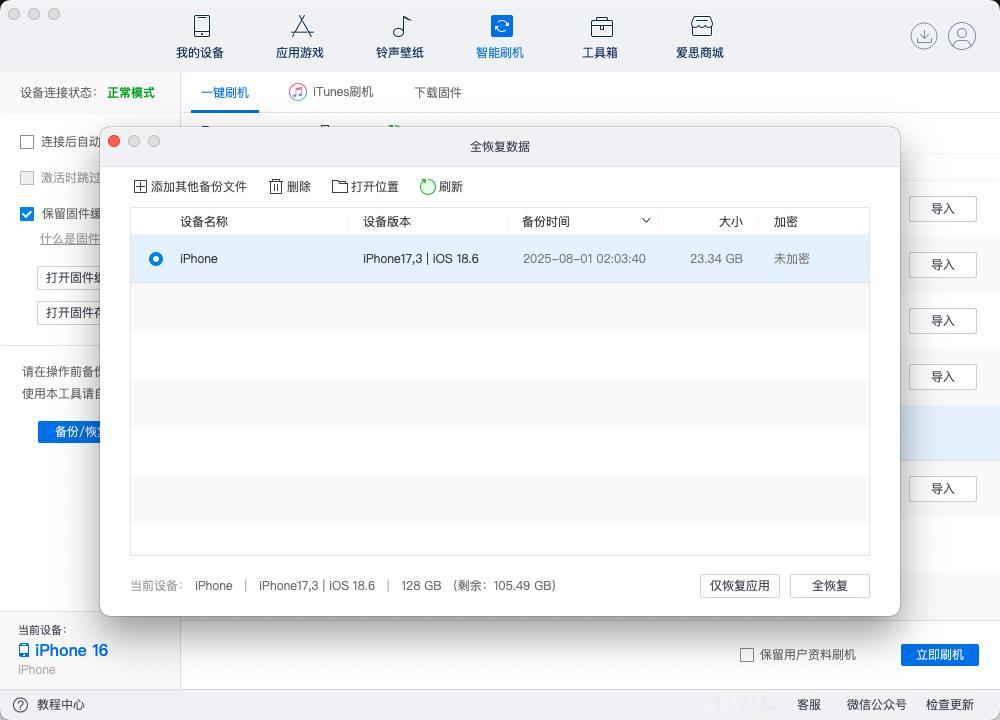
Task: Sort by 备份时间 column arrow
Action: [646, 221]
